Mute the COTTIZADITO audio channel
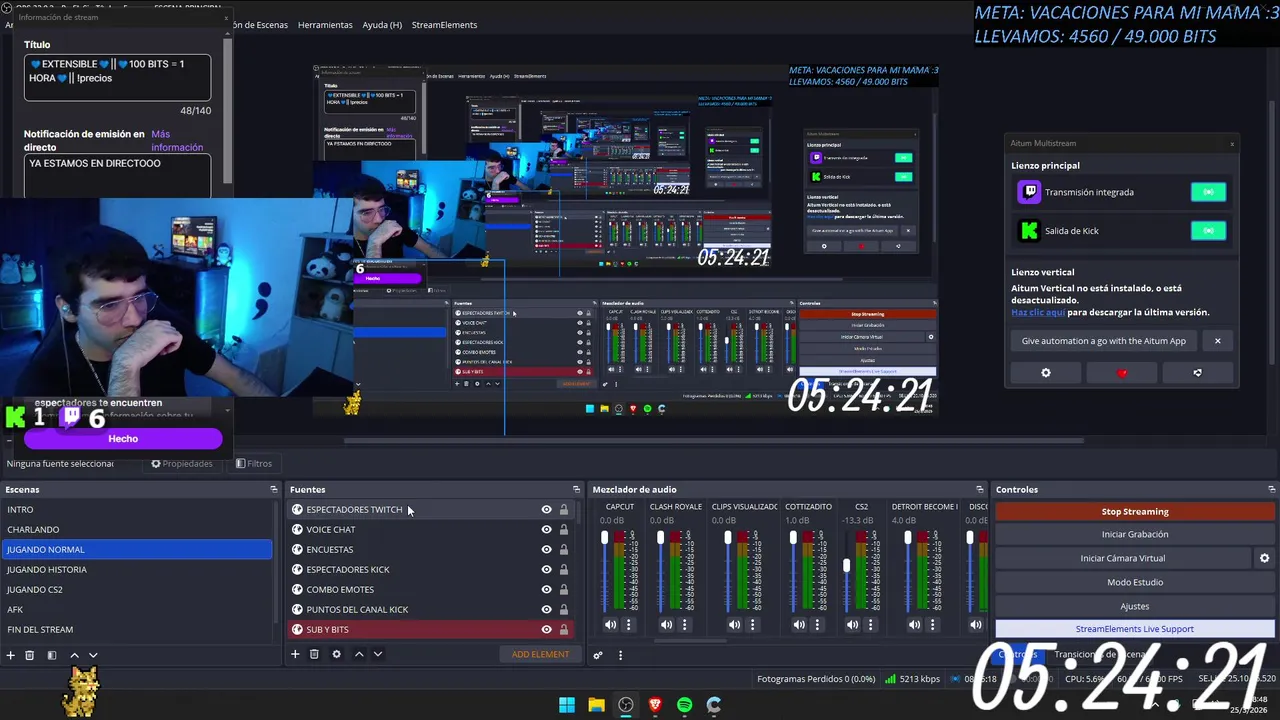This screenshot has width=1280, height=720. click(799, 625)
